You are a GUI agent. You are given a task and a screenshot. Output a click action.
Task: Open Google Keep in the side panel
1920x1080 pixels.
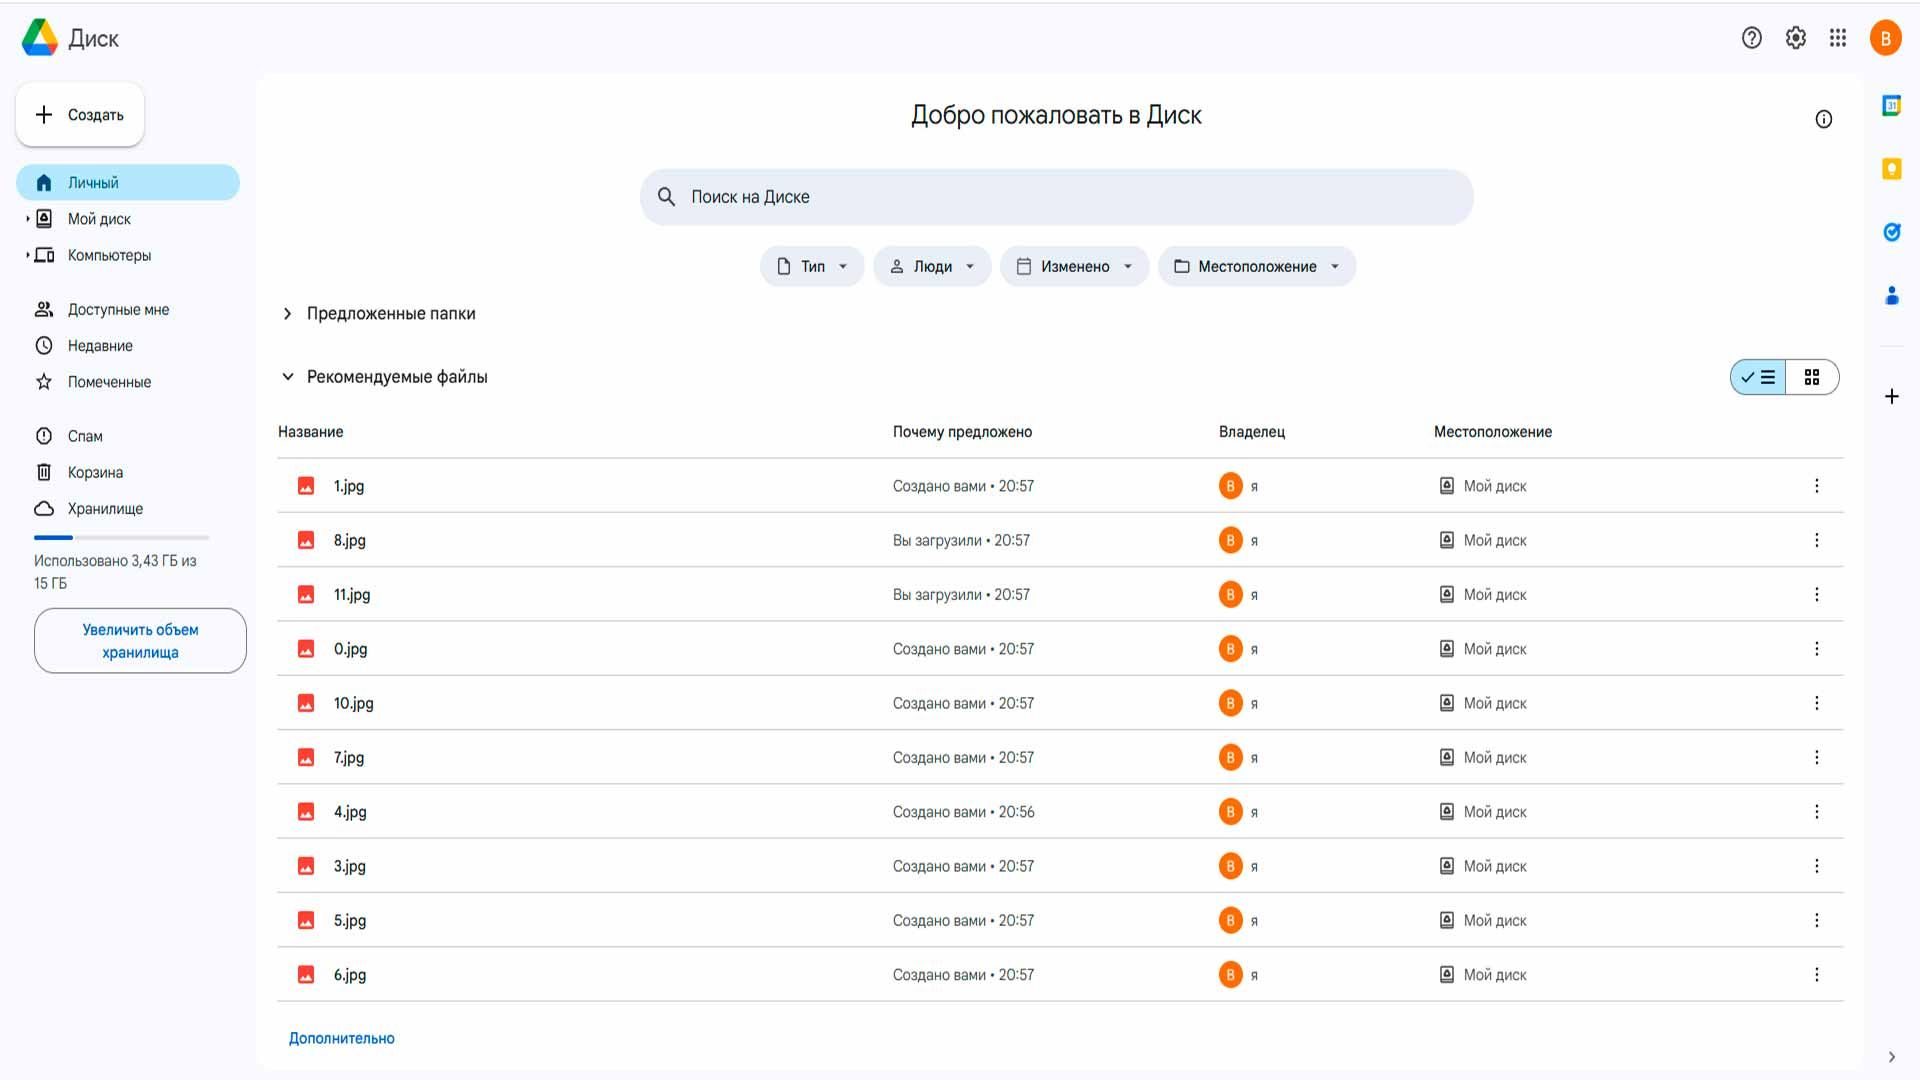click(1892, 169)
